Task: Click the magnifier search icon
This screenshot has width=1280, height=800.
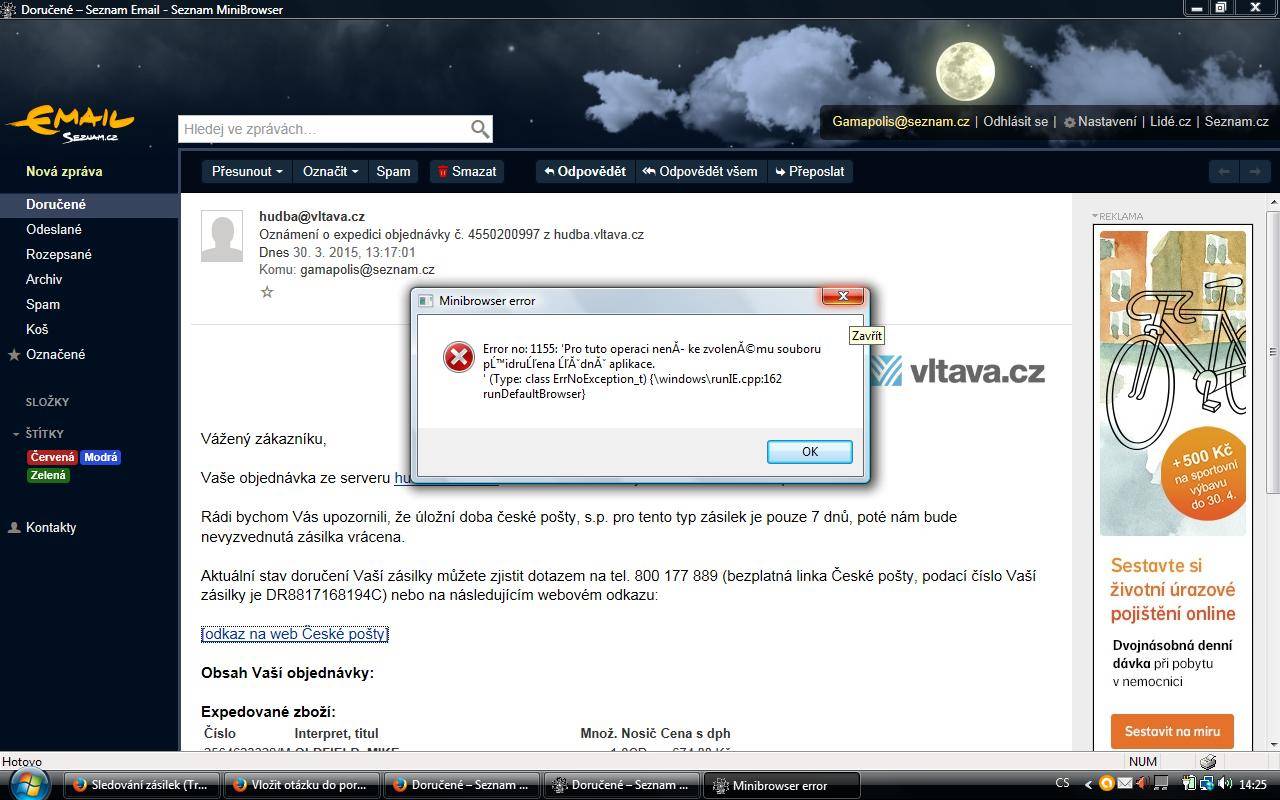Action: (480, 129)
